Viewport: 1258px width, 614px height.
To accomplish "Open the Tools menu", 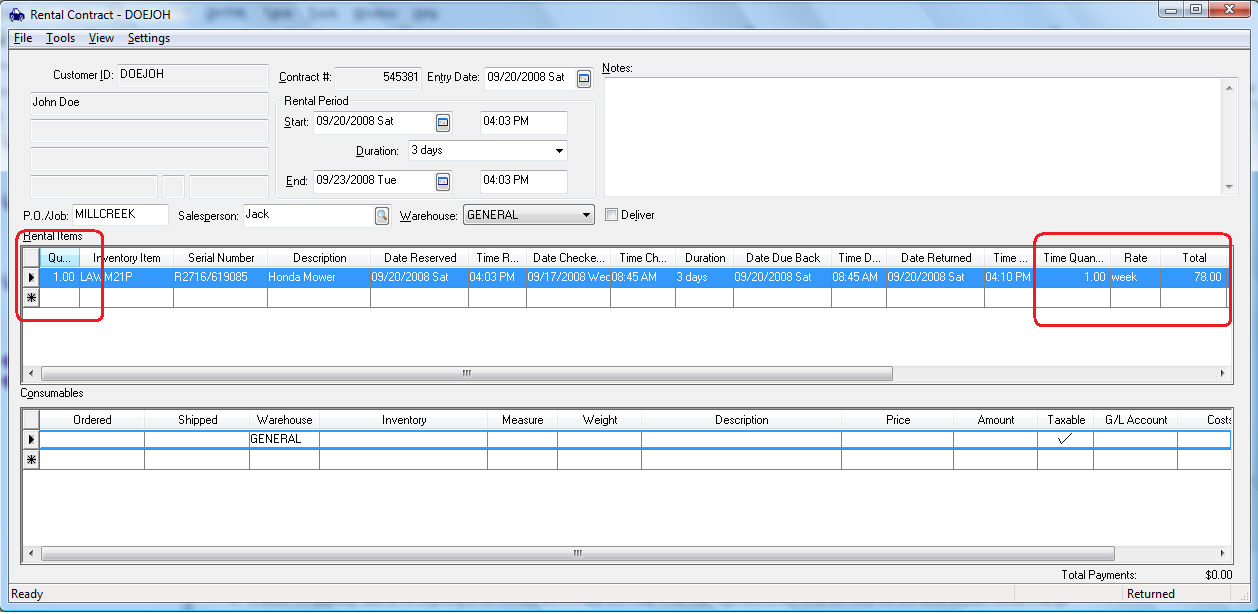I will (x=60, y=38).
